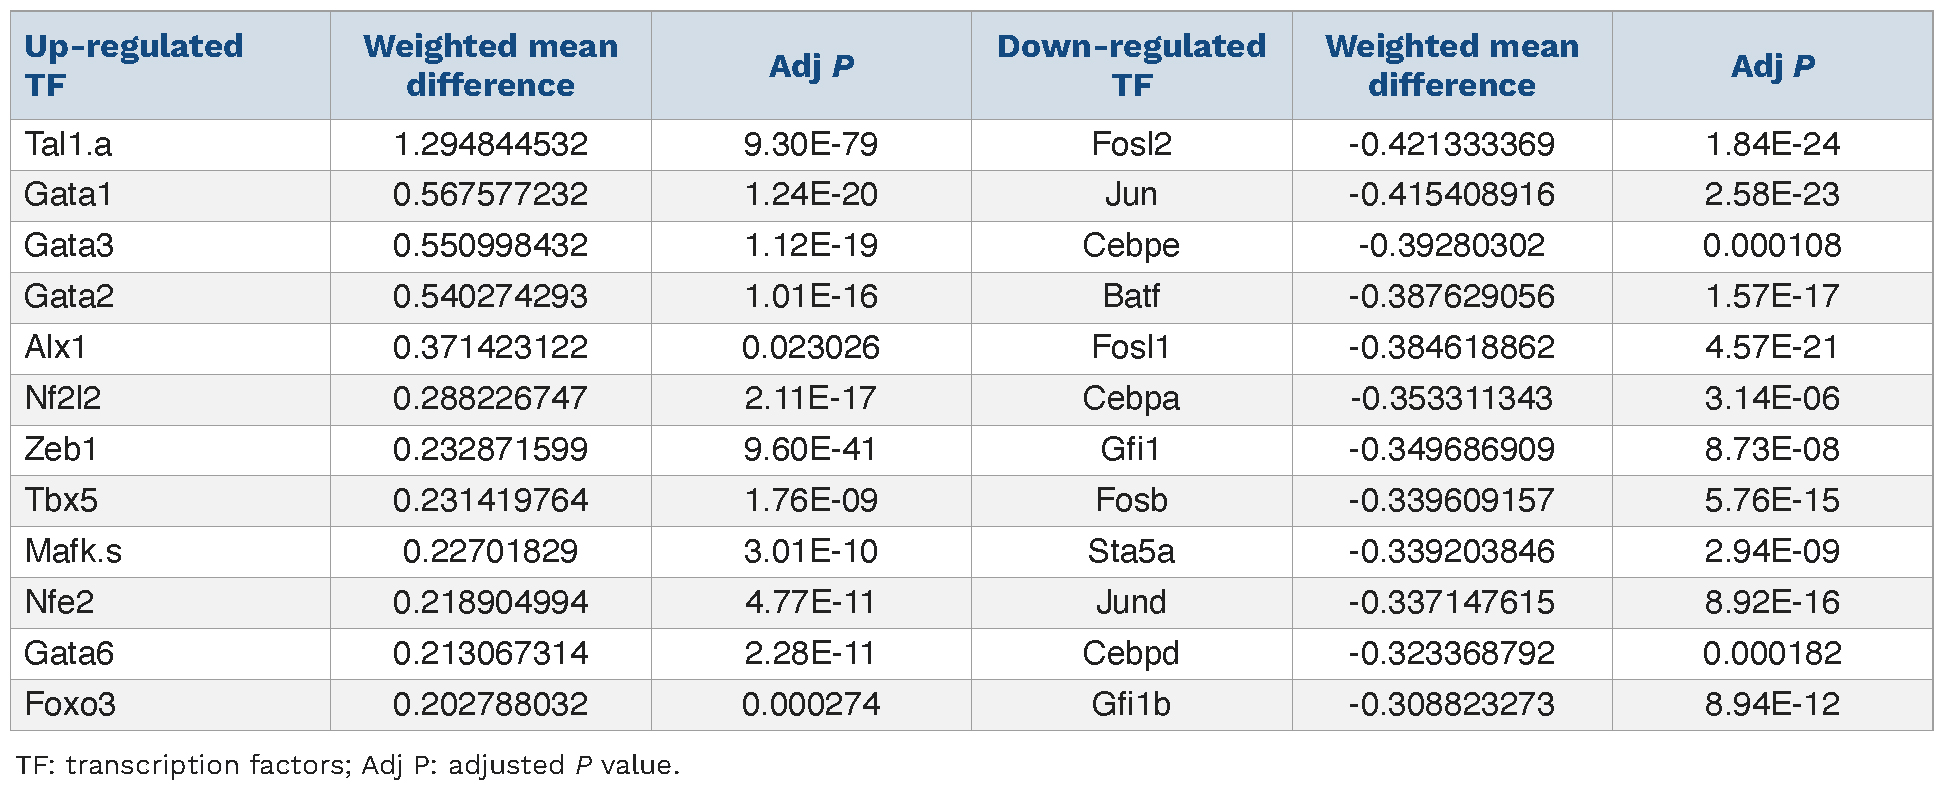This screenshot has width=1947, height=795.
Task: Select the Zeb1 cell
Action: pos(61,450)
